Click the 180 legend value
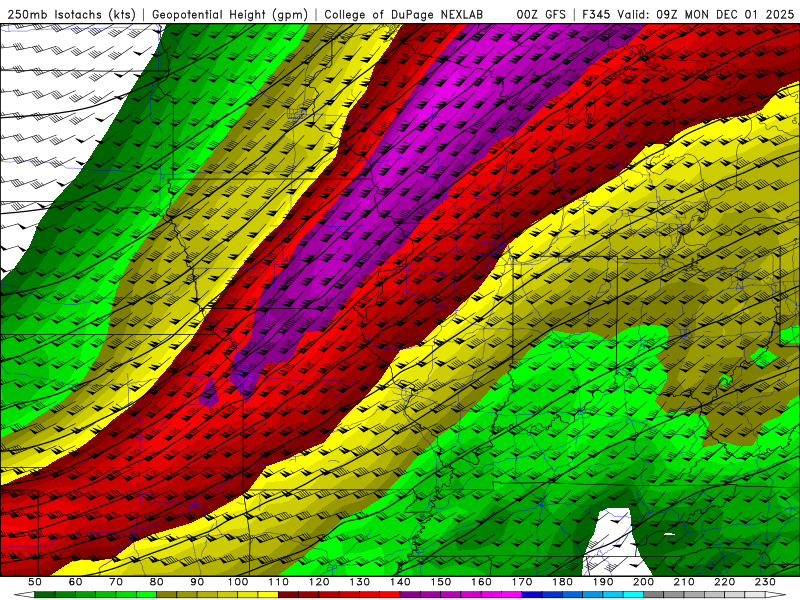The image size is (800, 600). pyautogui.click(x=563, y=582)
